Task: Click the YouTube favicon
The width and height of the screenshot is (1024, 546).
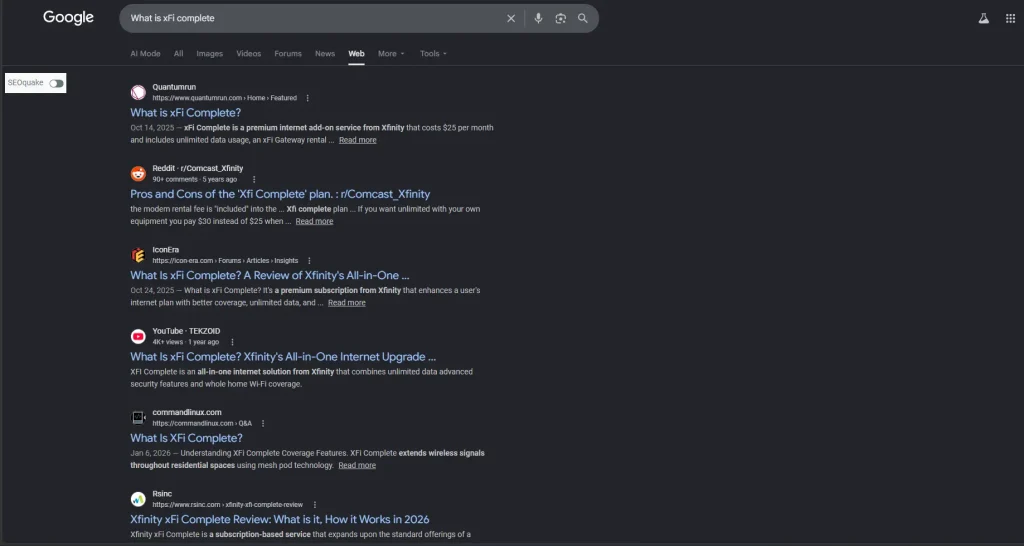Action: 138,336
